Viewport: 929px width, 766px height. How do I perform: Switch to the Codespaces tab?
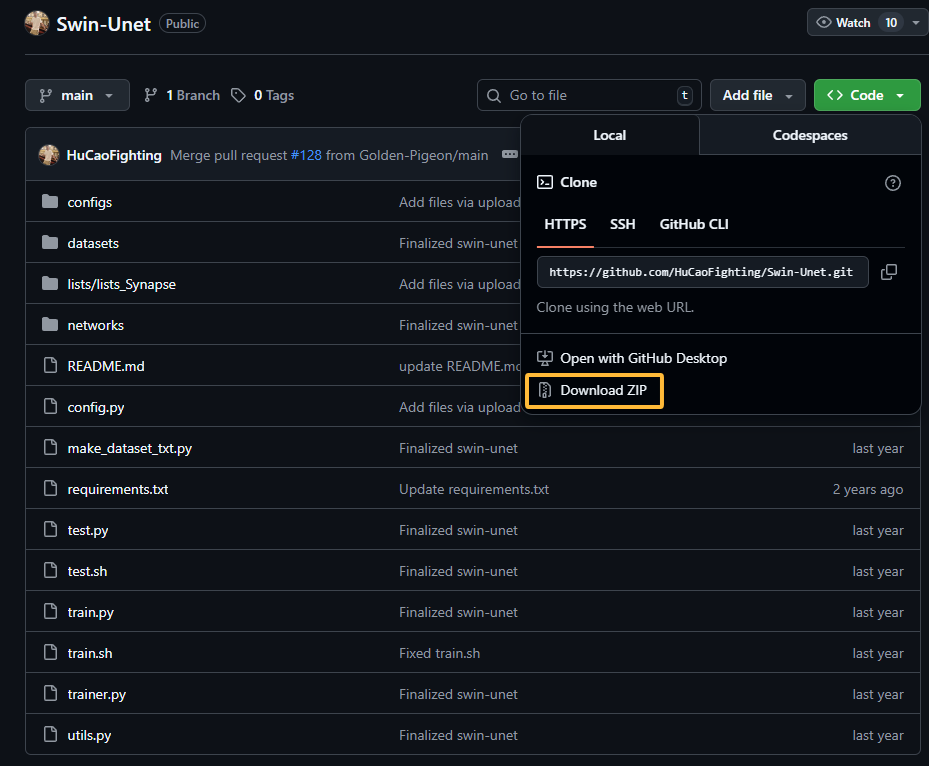coord(810,135)
